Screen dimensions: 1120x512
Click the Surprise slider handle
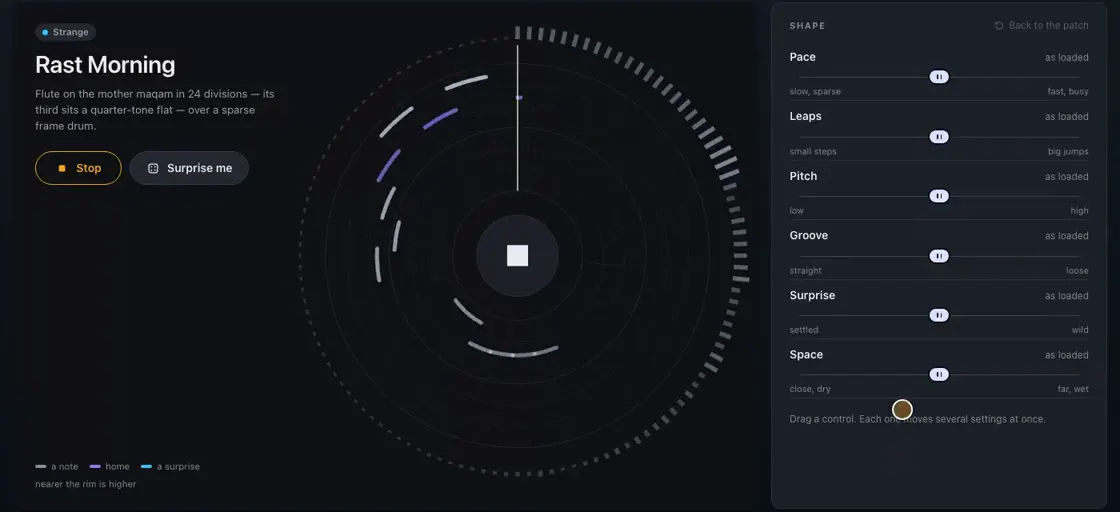(939, 315)
